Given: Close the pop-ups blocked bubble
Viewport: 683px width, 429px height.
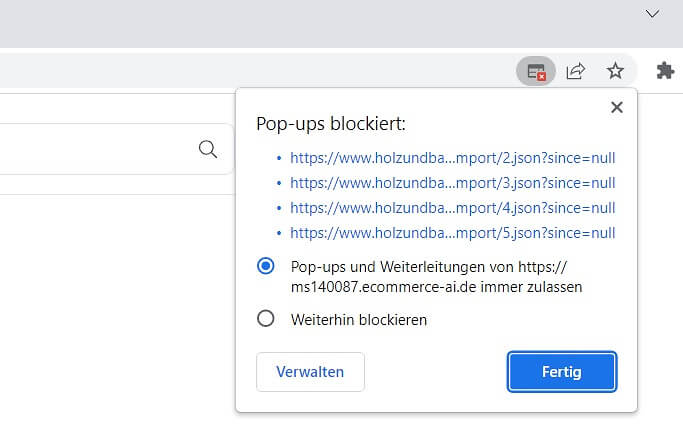Looking at the screenshot, I should pyautogui.click(x=616, y=107).
